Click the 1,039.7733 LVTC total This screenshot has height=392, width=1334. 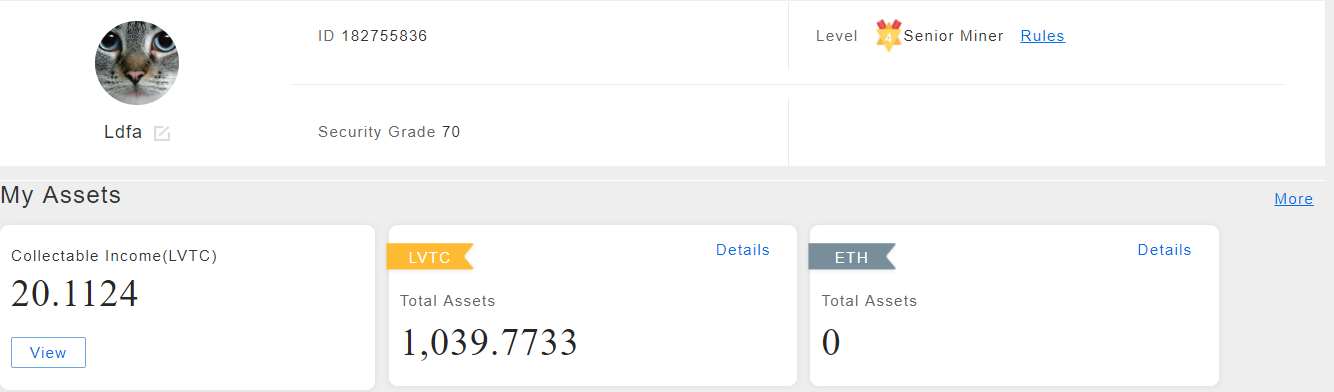point(489,342)
